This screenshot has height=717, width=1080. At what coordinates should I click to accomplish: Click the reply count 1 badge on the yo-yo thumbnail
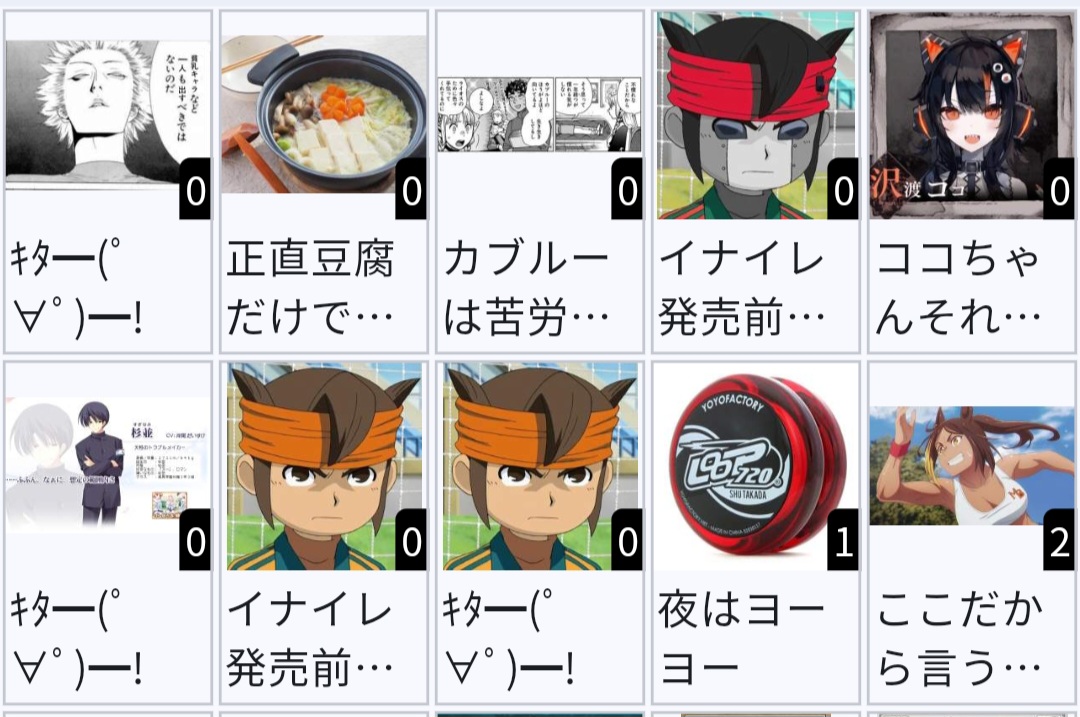(843, 540)
